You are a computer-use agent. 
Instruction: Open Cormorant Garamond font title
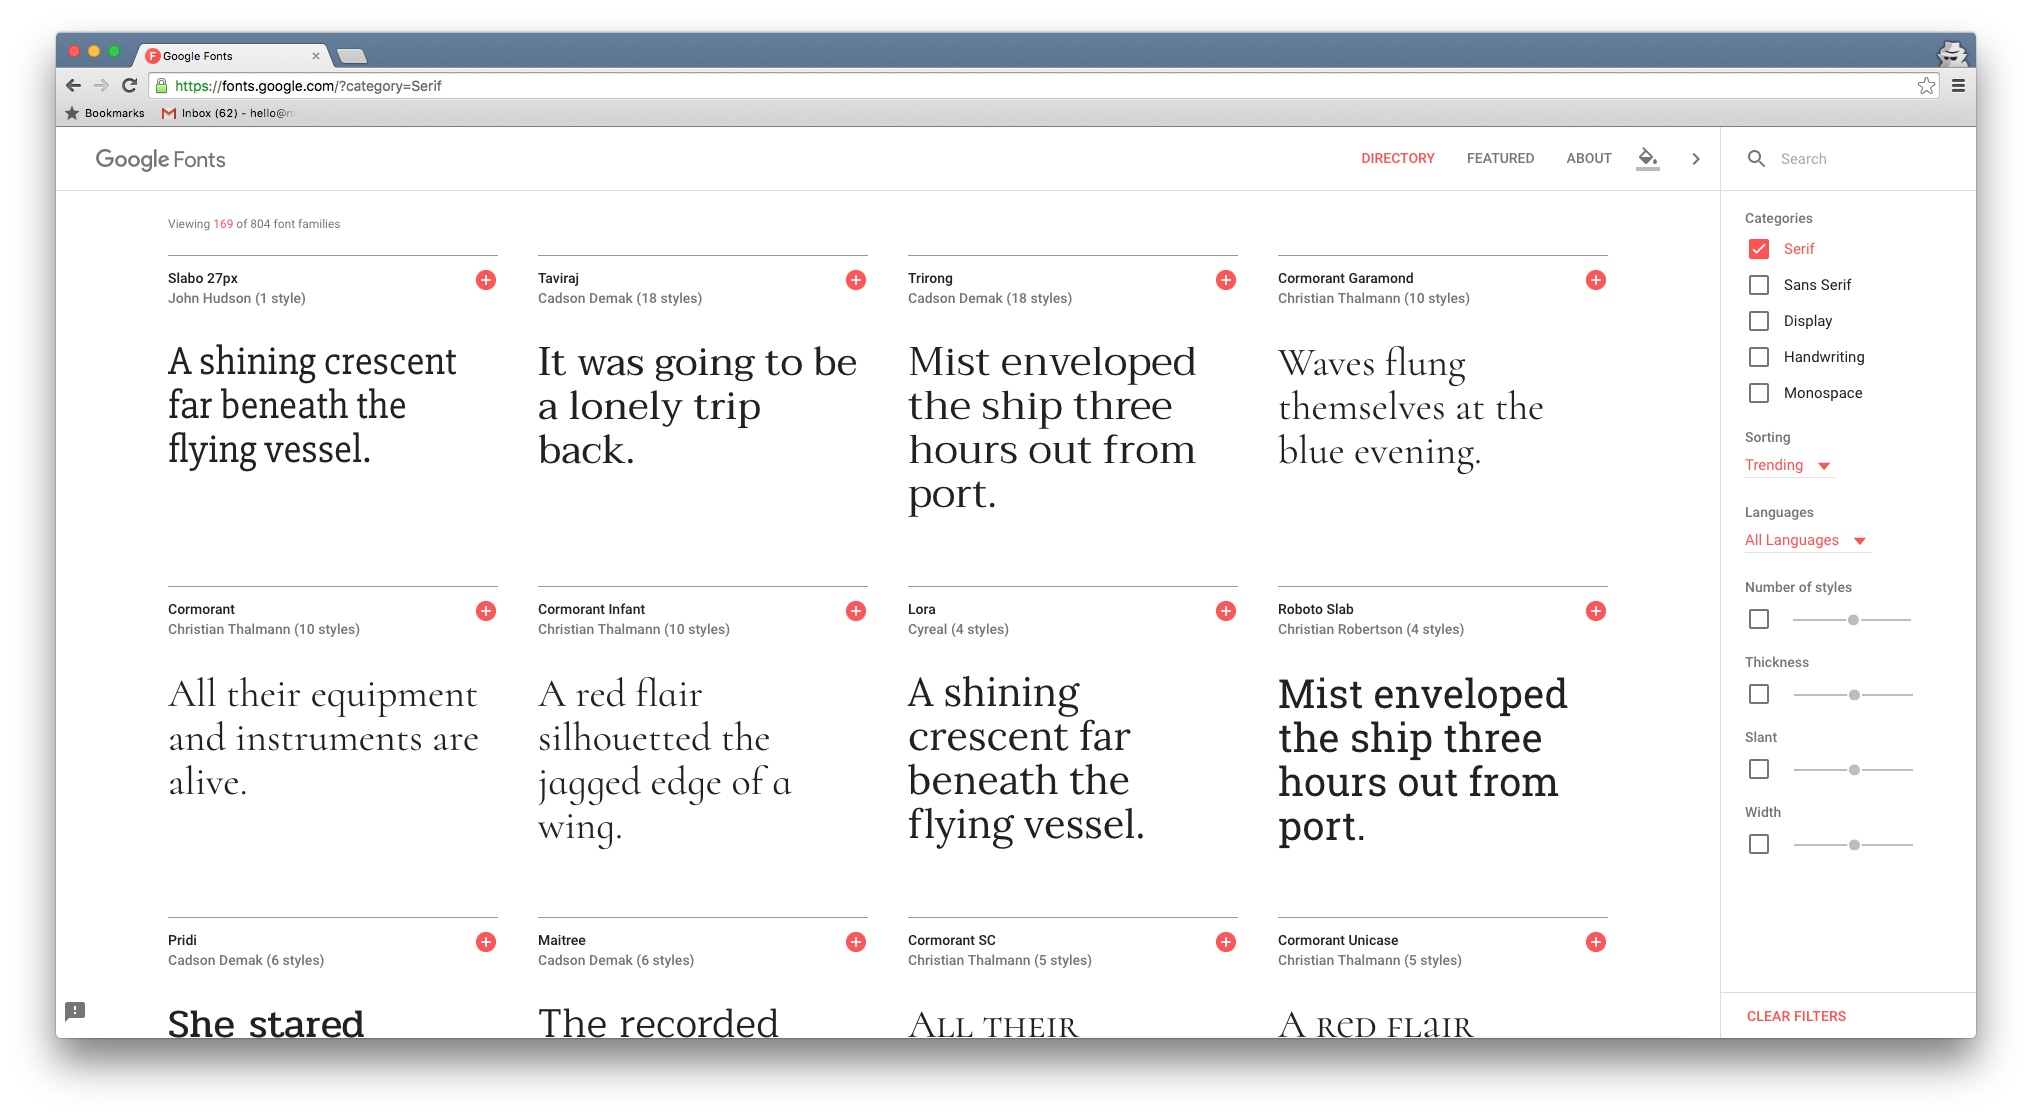tap(1346, 278)
